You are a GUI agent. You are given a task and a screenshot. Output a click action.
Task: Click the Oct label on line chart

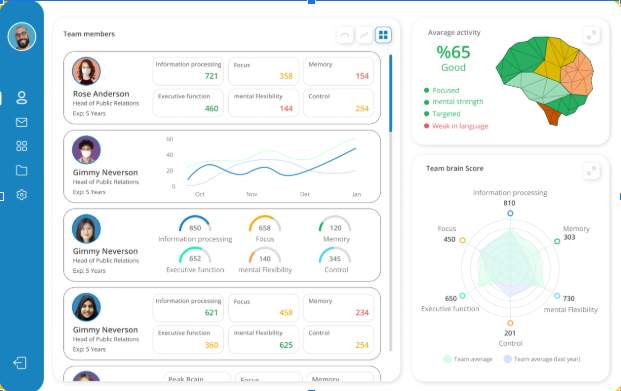(200, 194)
